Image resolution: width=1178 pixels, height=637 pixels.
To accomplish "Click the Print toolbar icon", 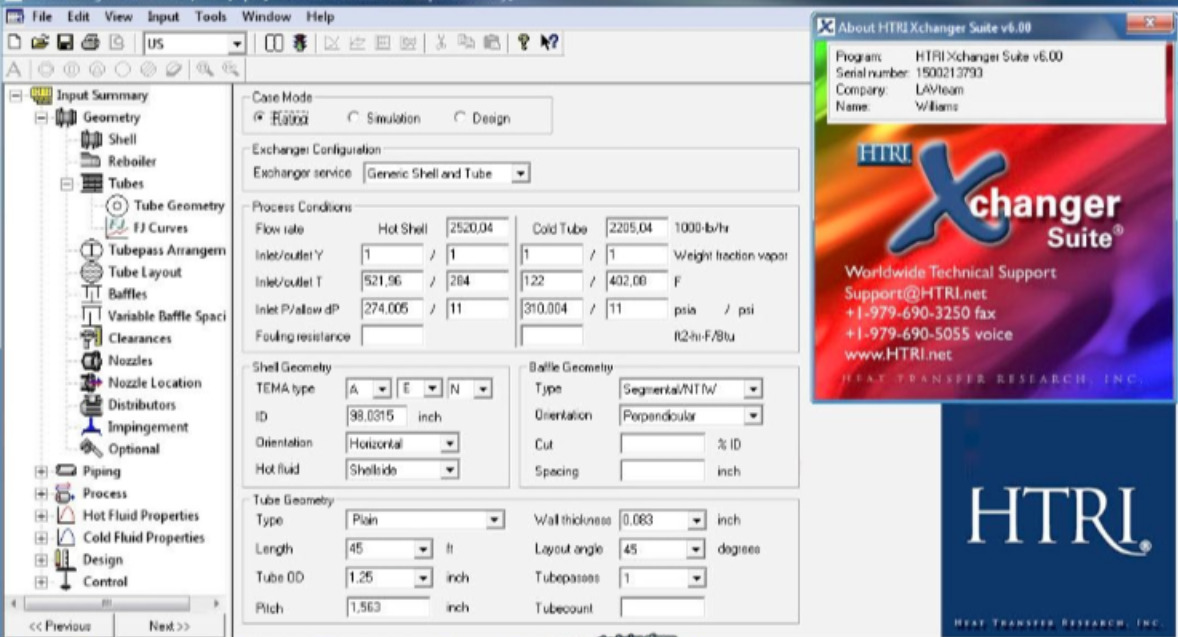I will tap(91, 43).
